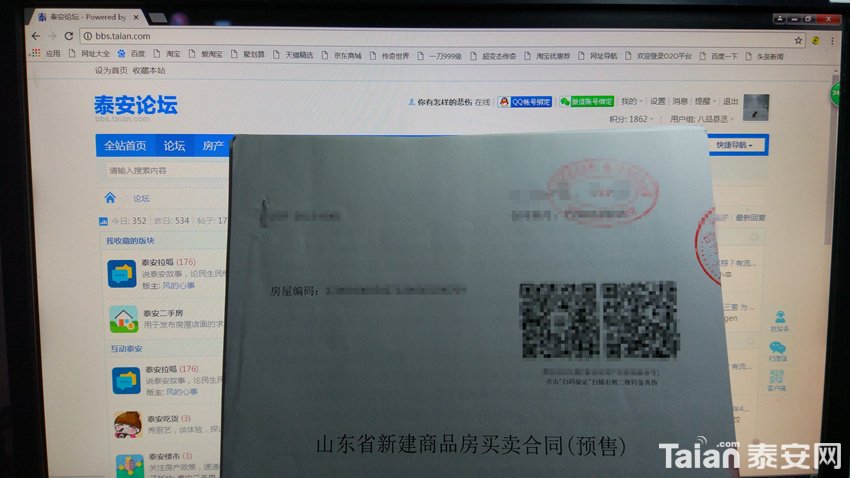This screenshot has width=850, height=478.
Task: Close the 泰安论坛 browser tab
Action: click(136, 17)
